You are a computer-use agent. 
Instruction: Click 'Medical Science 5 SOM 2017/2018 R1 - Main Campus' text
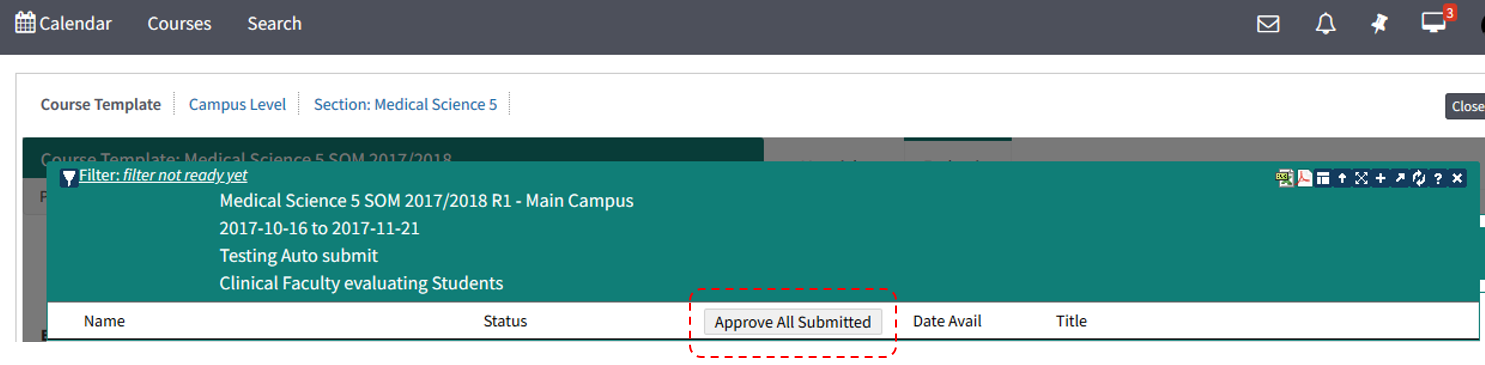pos(426,201)
